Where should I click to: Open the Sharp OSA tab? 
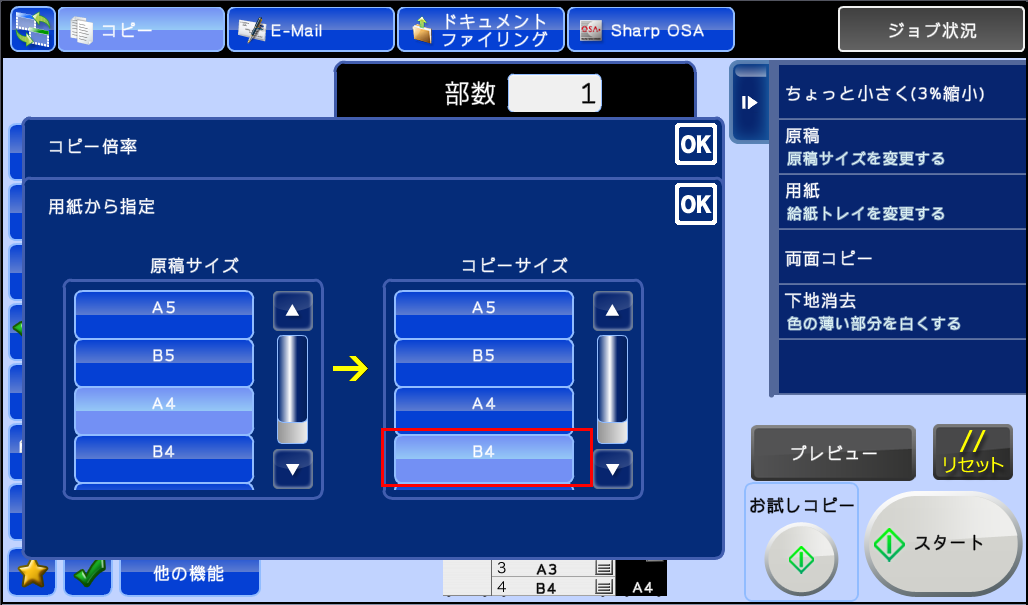[650, 30]
